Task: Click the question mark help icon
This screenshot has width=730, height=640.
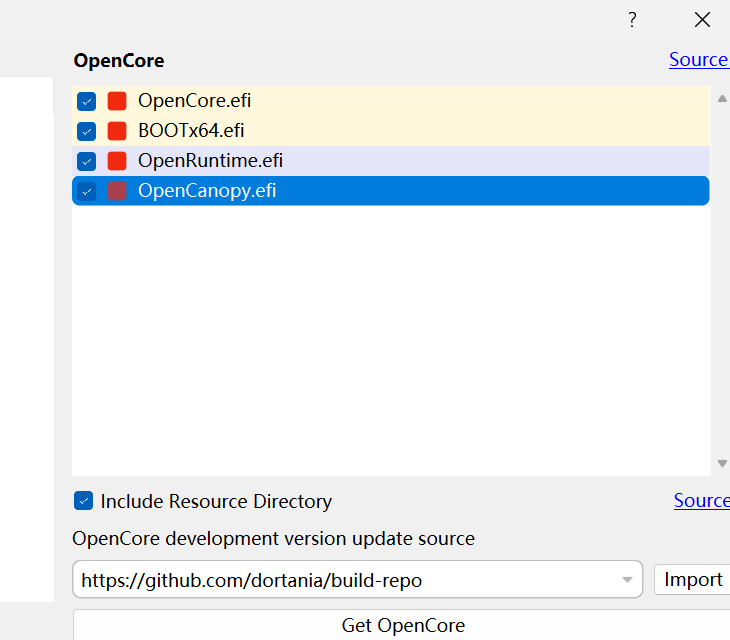Action: pyautogui.click(x=632, y=20)
